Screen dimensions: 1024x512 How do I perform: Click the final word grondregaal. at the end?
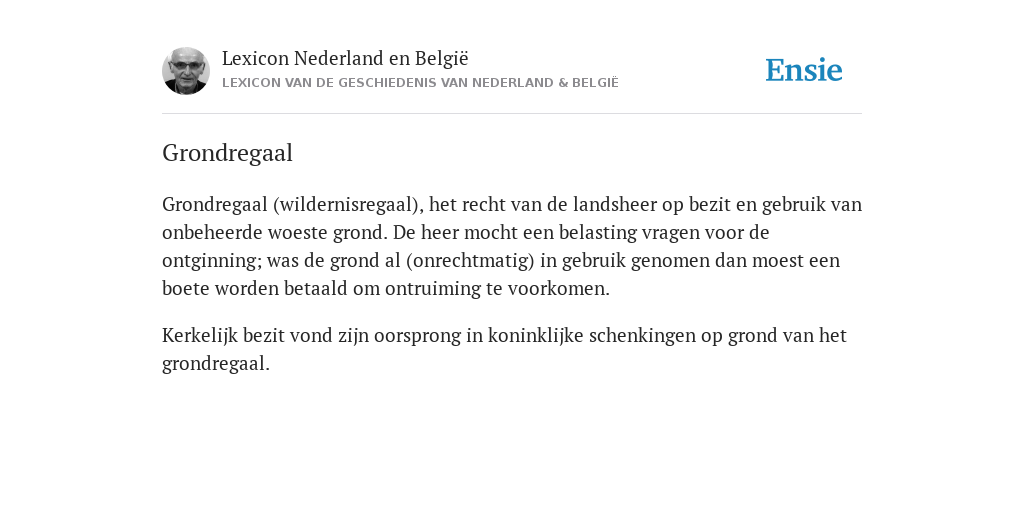tap(216, 364)
